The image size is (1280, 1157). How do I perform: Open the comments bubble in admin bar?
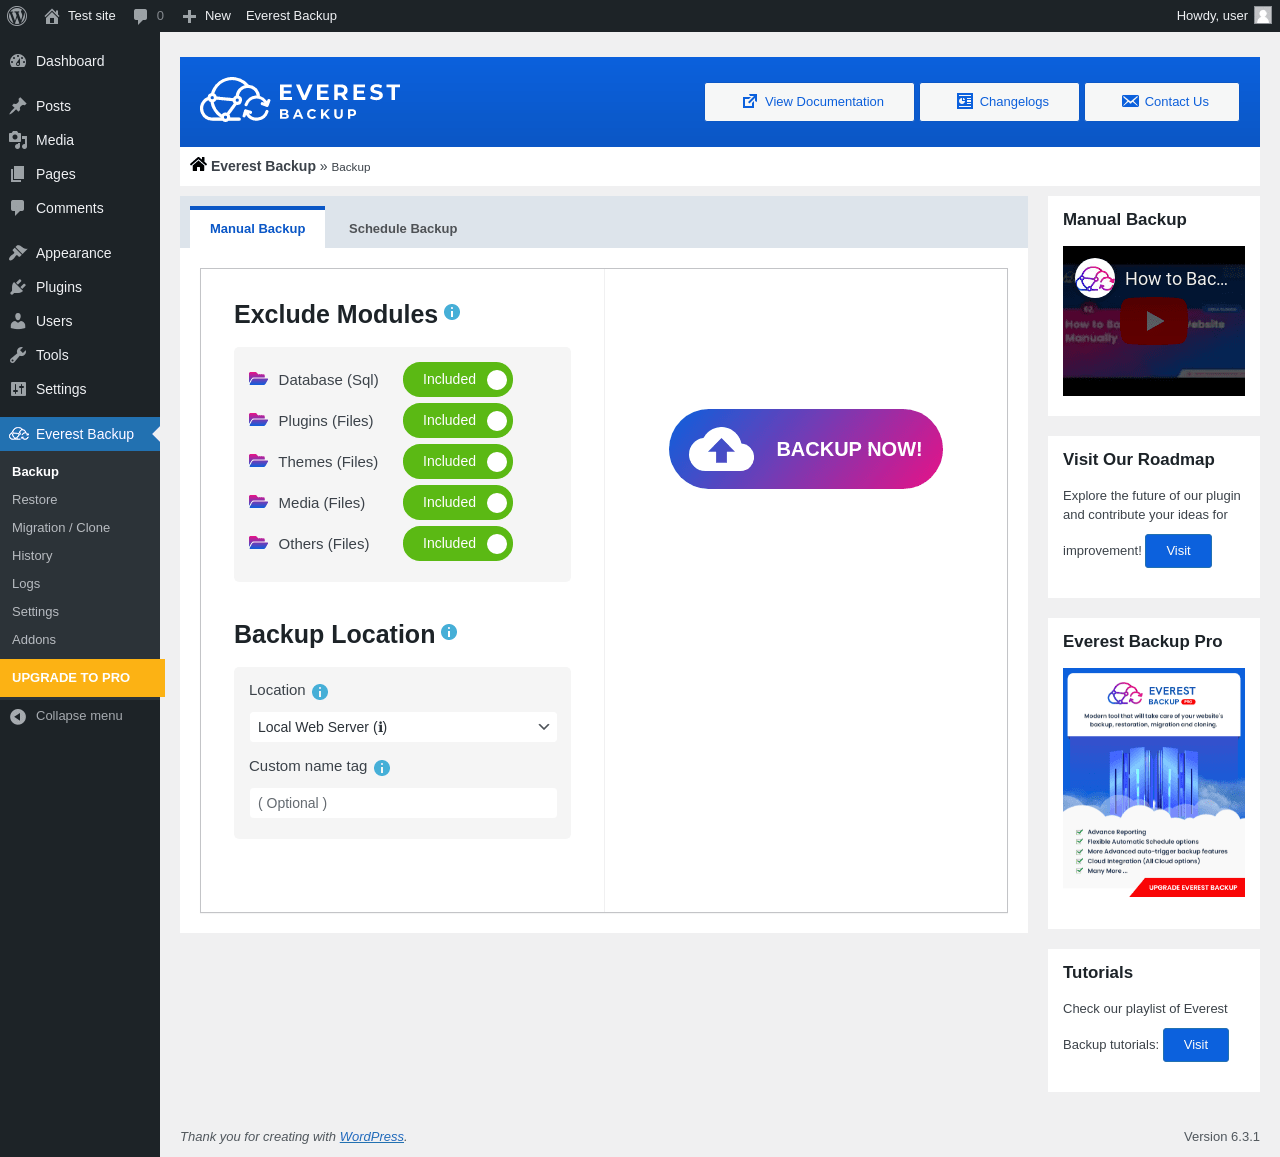coord(148,16)
